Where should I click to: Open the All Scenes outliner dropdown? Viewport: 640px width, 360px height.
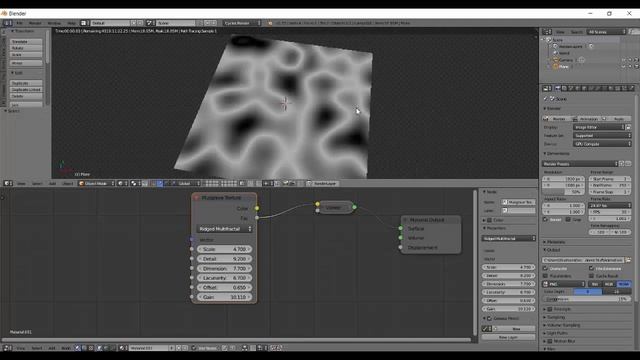607,31
